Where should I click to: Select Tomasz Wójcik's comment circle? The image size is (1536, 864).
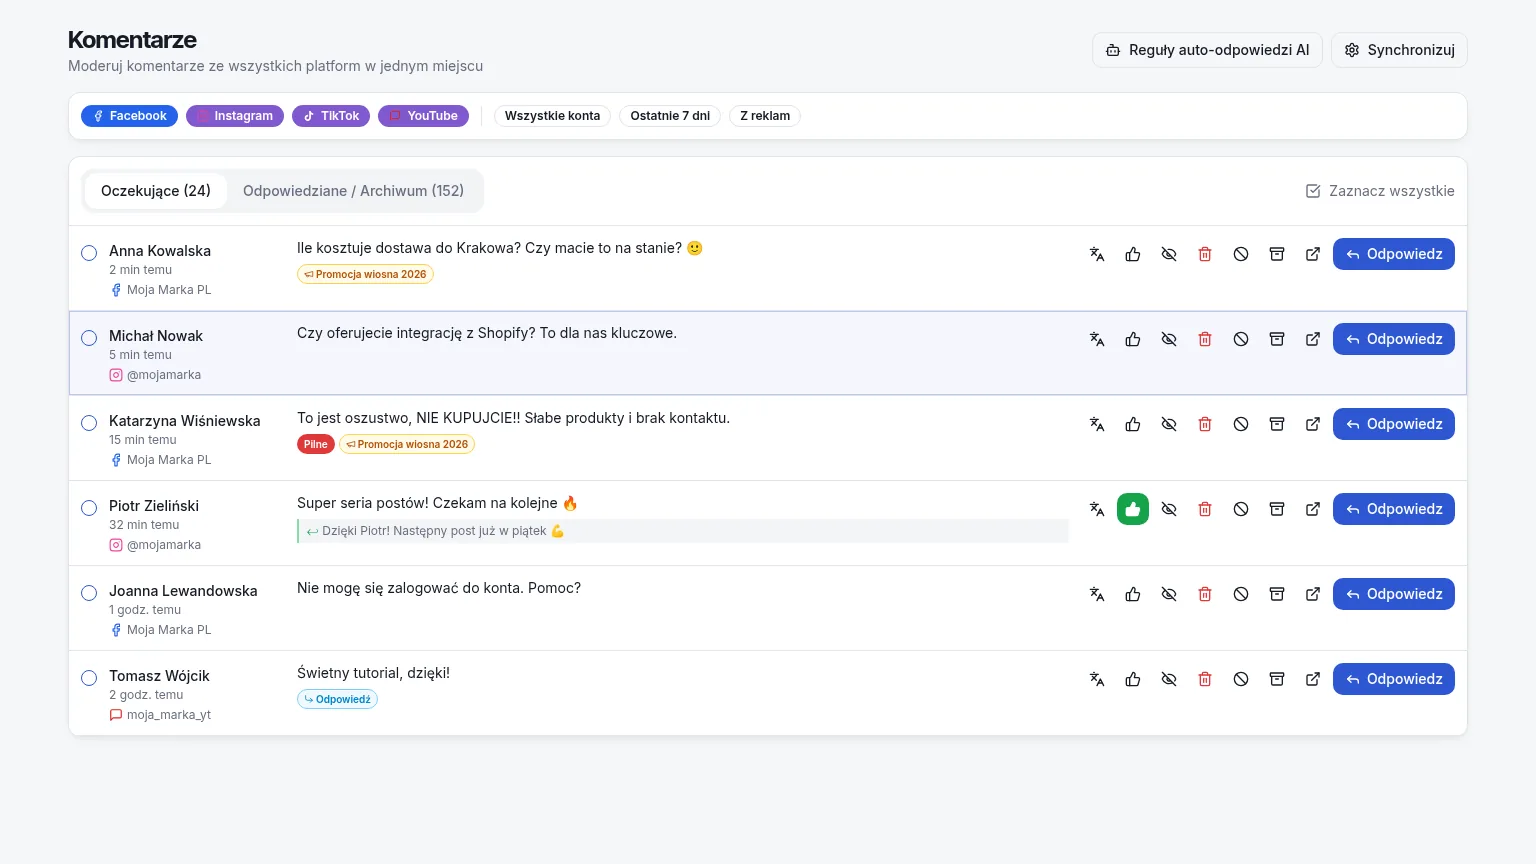(89, 678)
